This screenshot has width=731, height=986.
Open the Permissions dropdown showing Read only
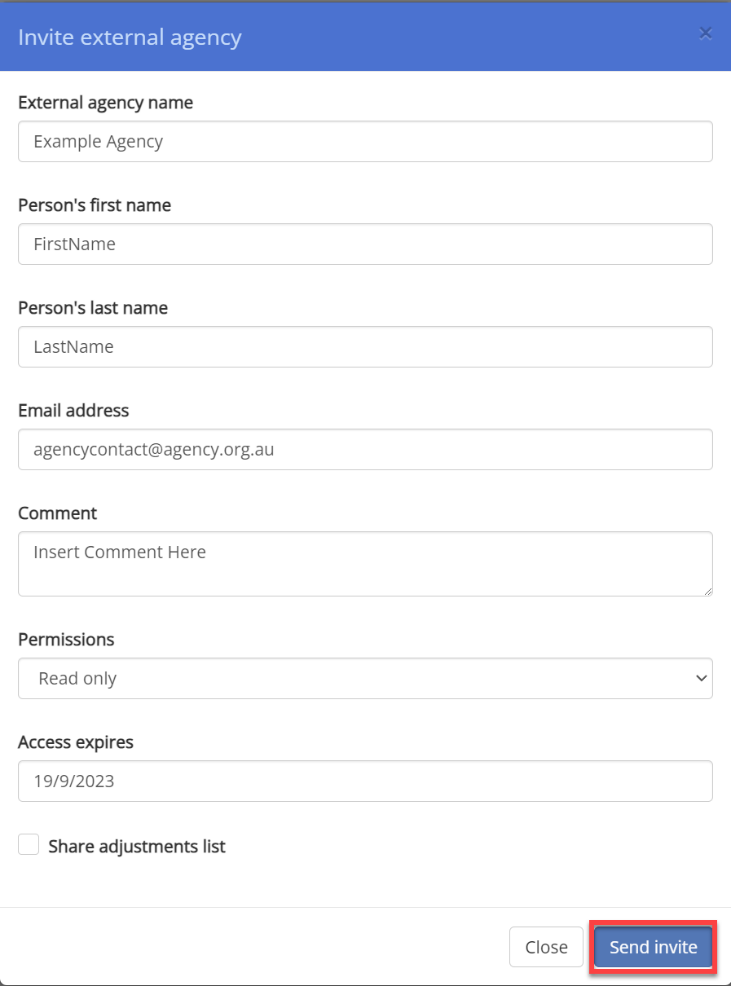[x=365, y=679]
